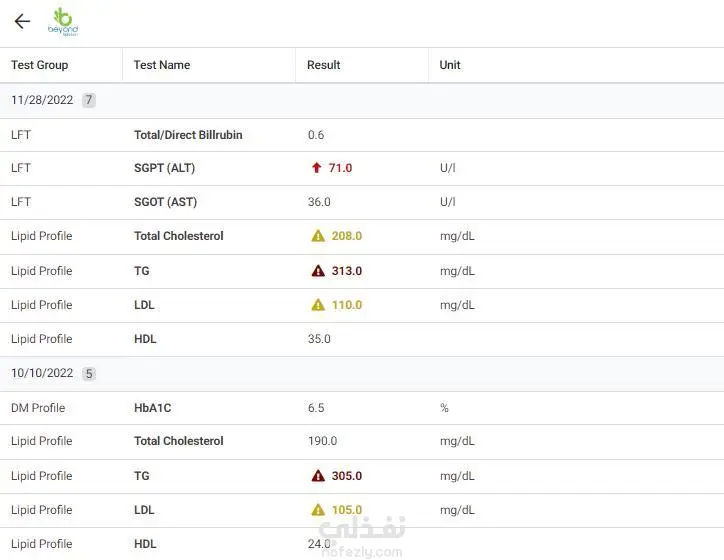Click the 71.0 ALT result value
Viewport: 724px width, 560px height.
340,168
